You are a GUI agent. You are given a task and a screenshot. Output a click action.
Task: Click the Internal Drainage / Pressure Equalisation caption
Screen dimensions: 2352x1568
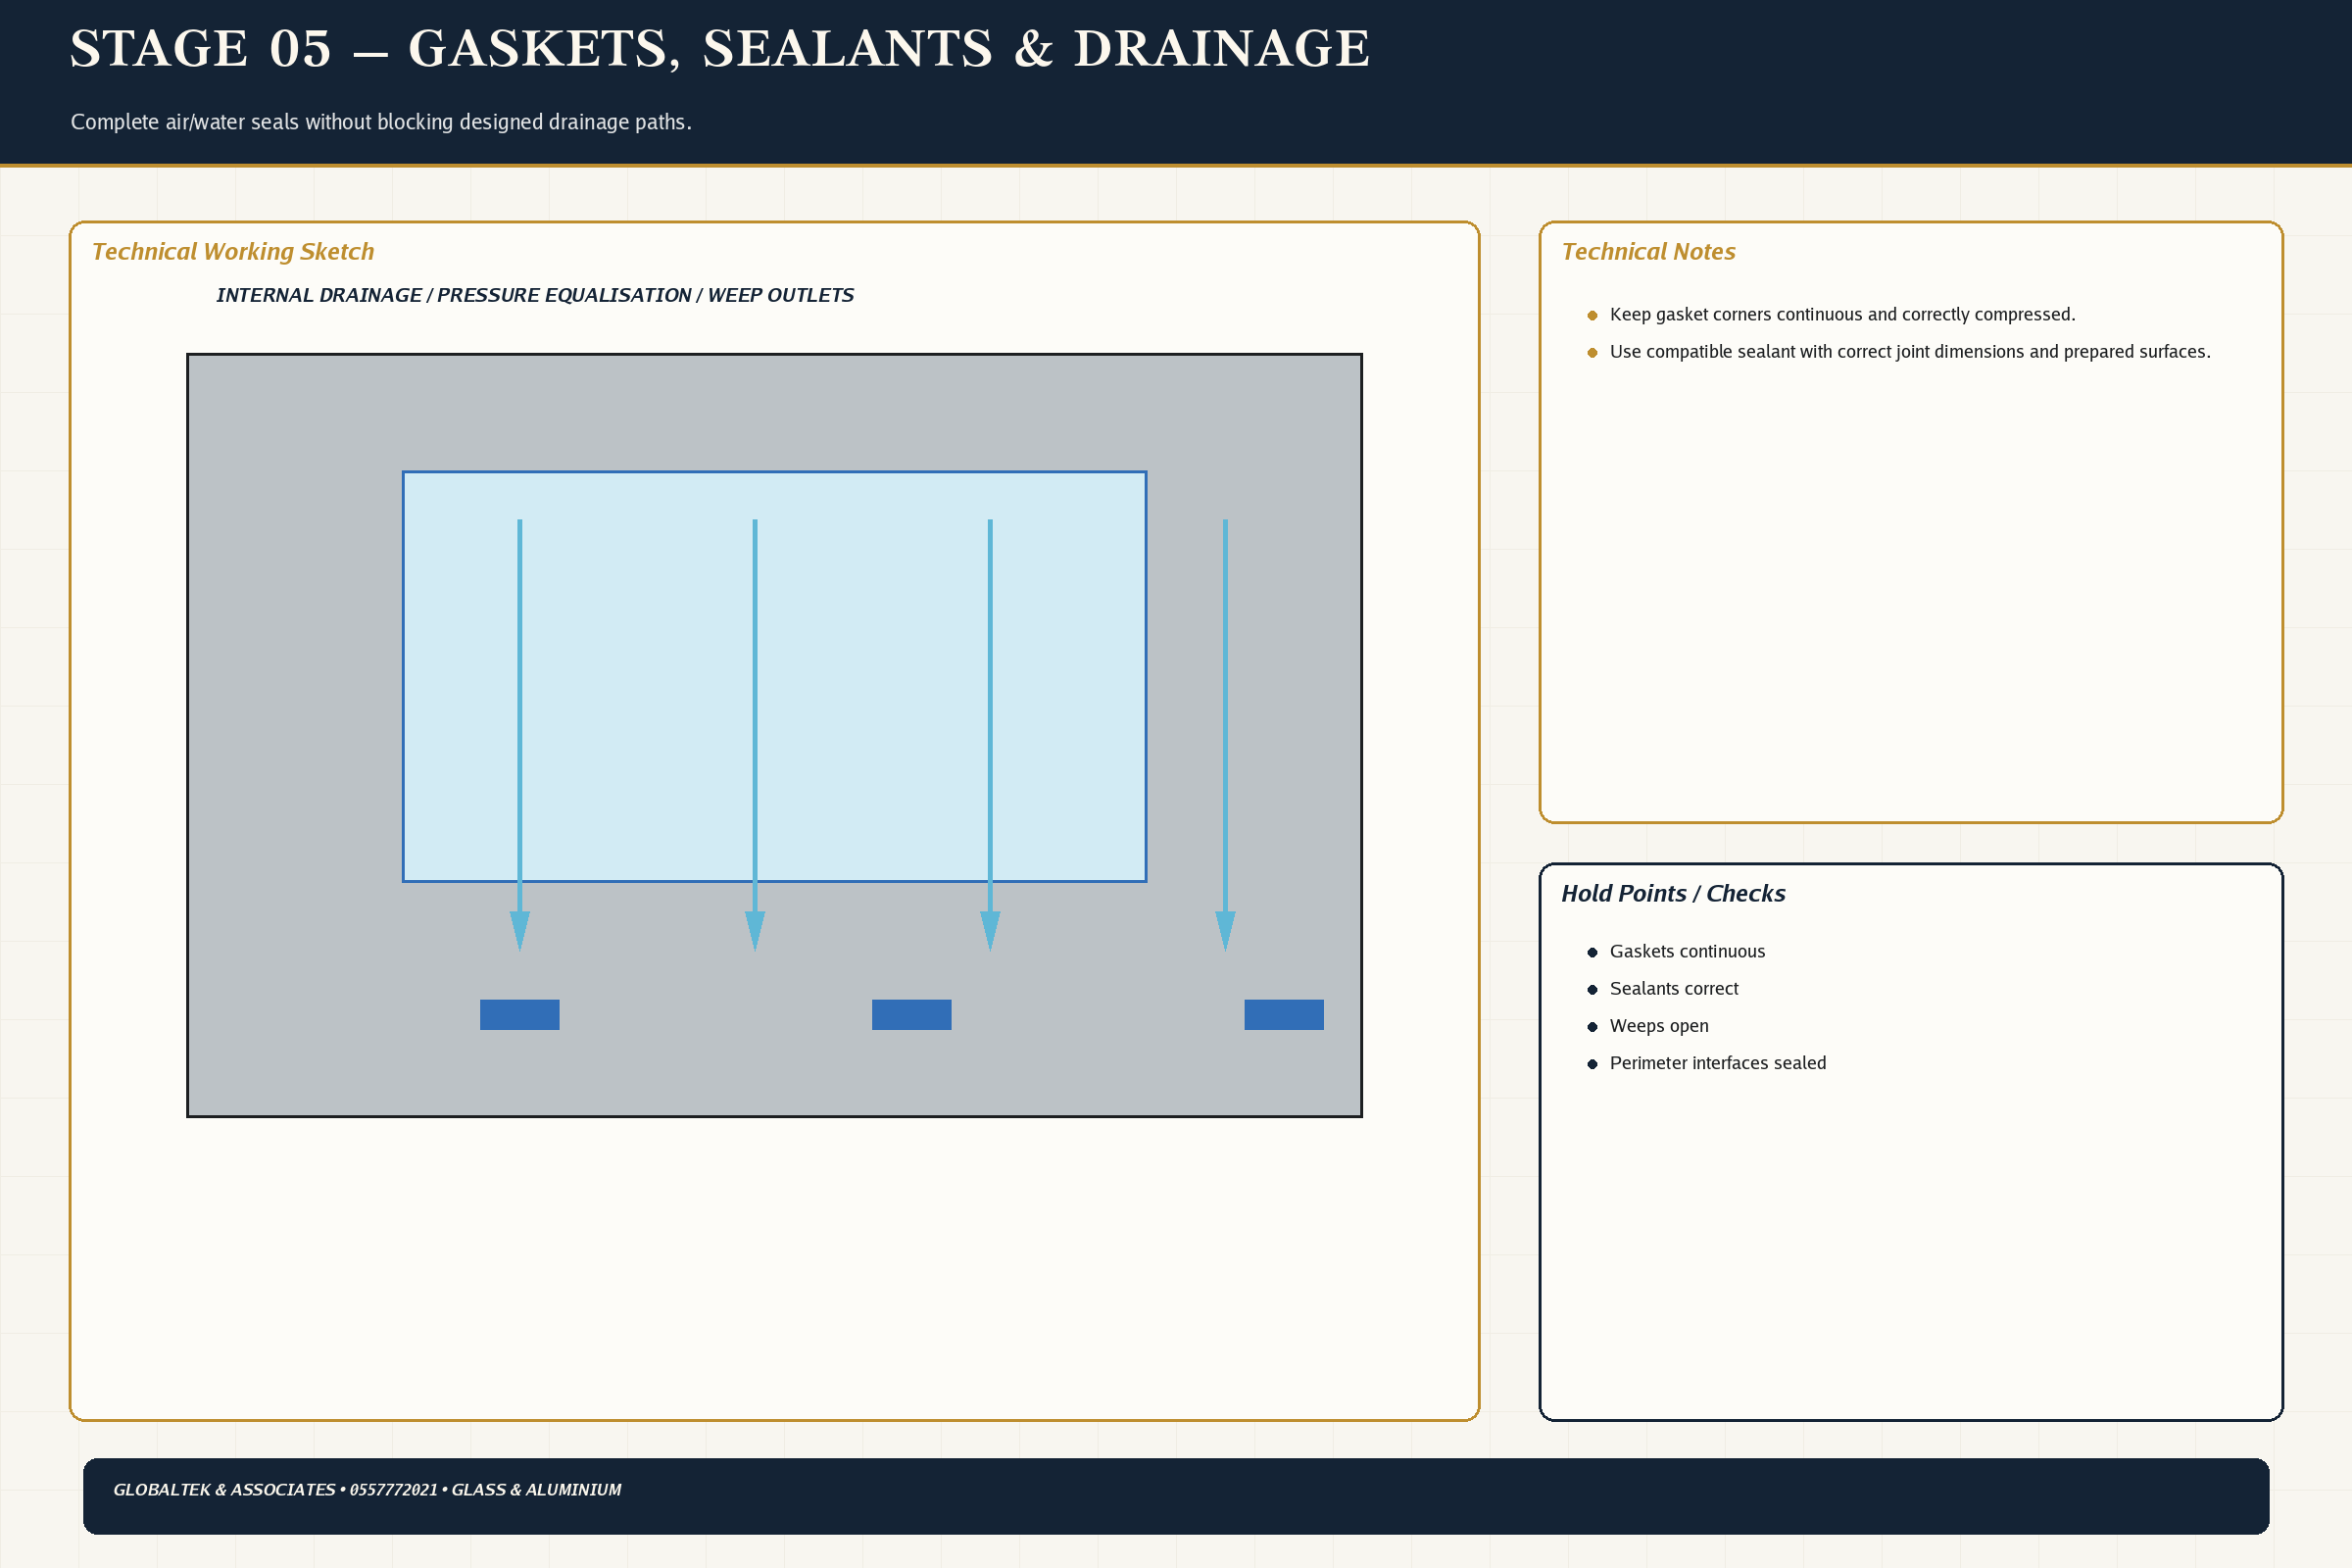[x=535, y=295]
